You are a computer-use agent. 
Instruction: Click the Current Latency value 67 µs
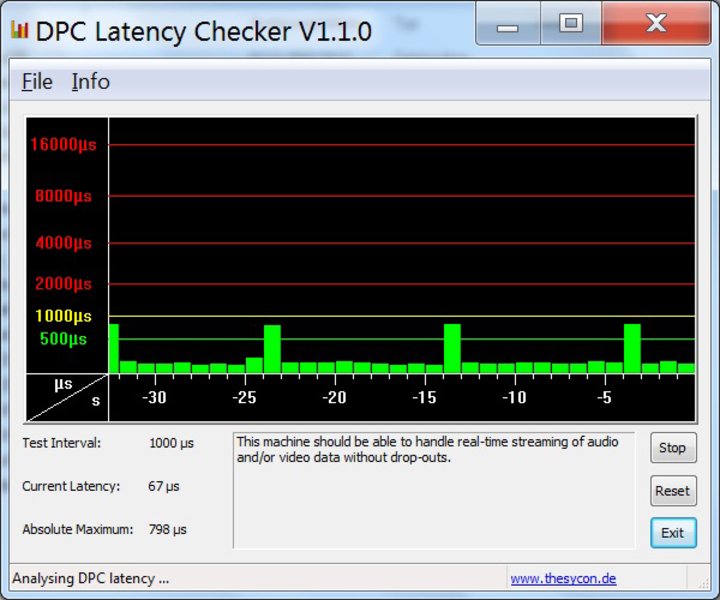point(163,486)
